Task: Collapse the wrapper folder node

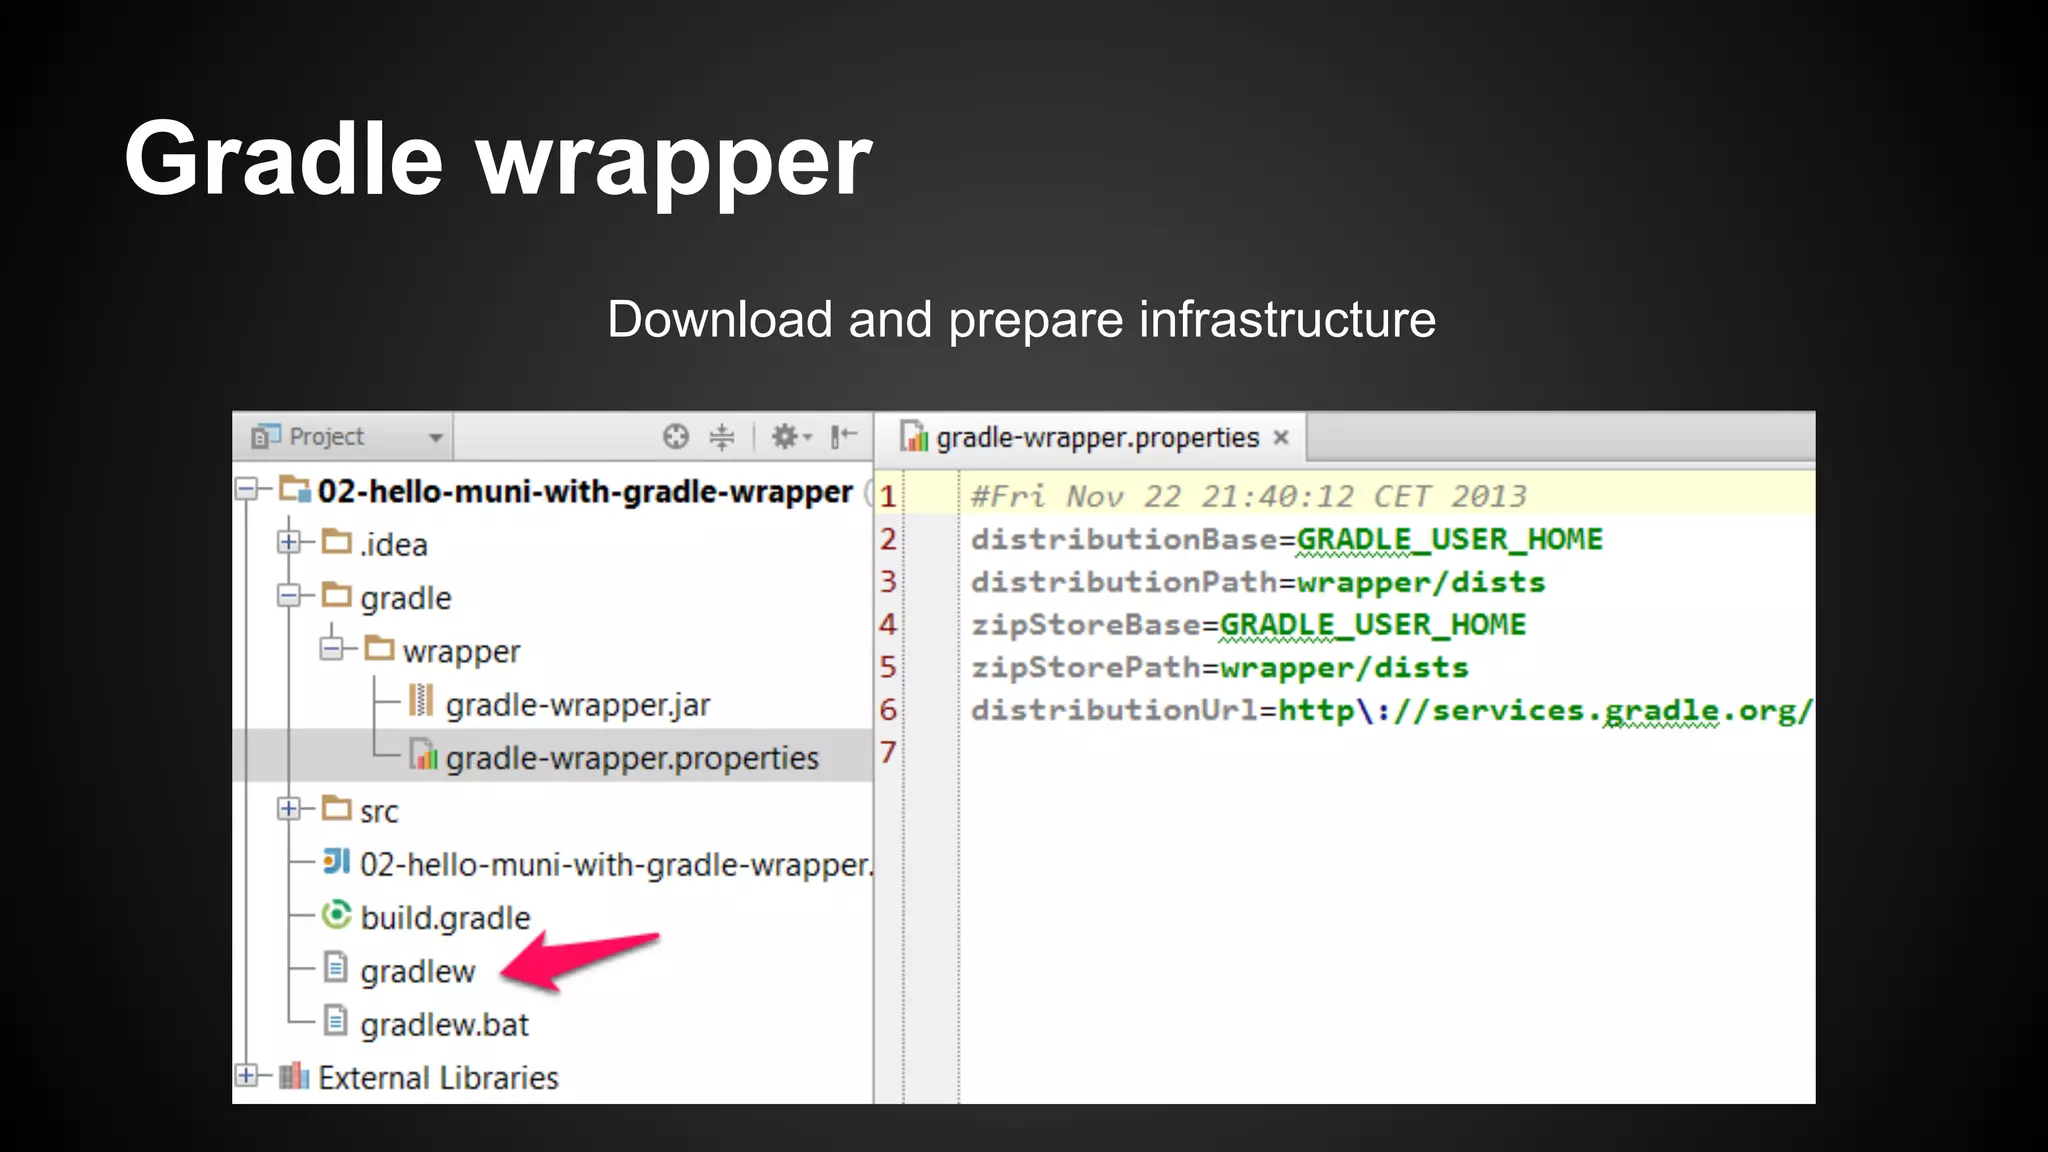Action: click(332, 650)
